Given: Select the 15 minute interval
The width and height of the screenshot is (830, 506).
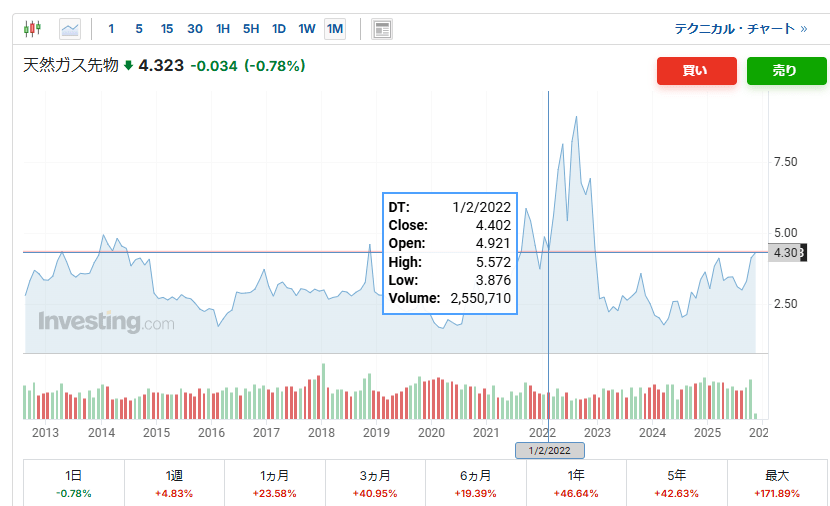Looking at the screenshot, I should [166, 29].
